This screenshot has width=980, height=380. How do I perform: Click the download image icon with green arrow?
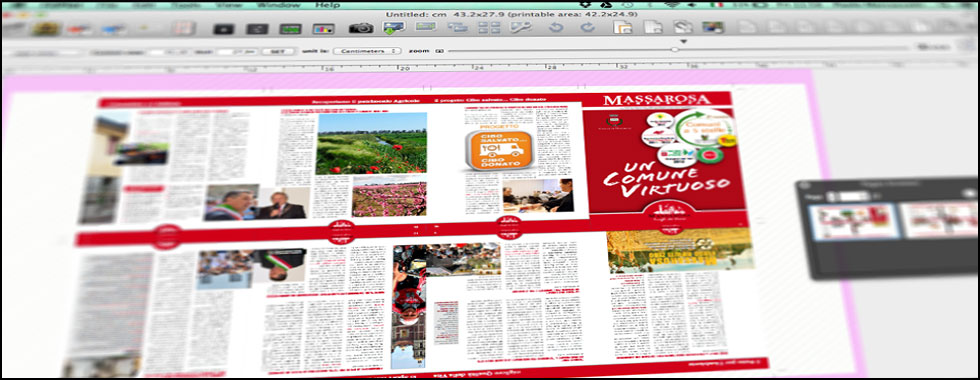click(394, 28)
